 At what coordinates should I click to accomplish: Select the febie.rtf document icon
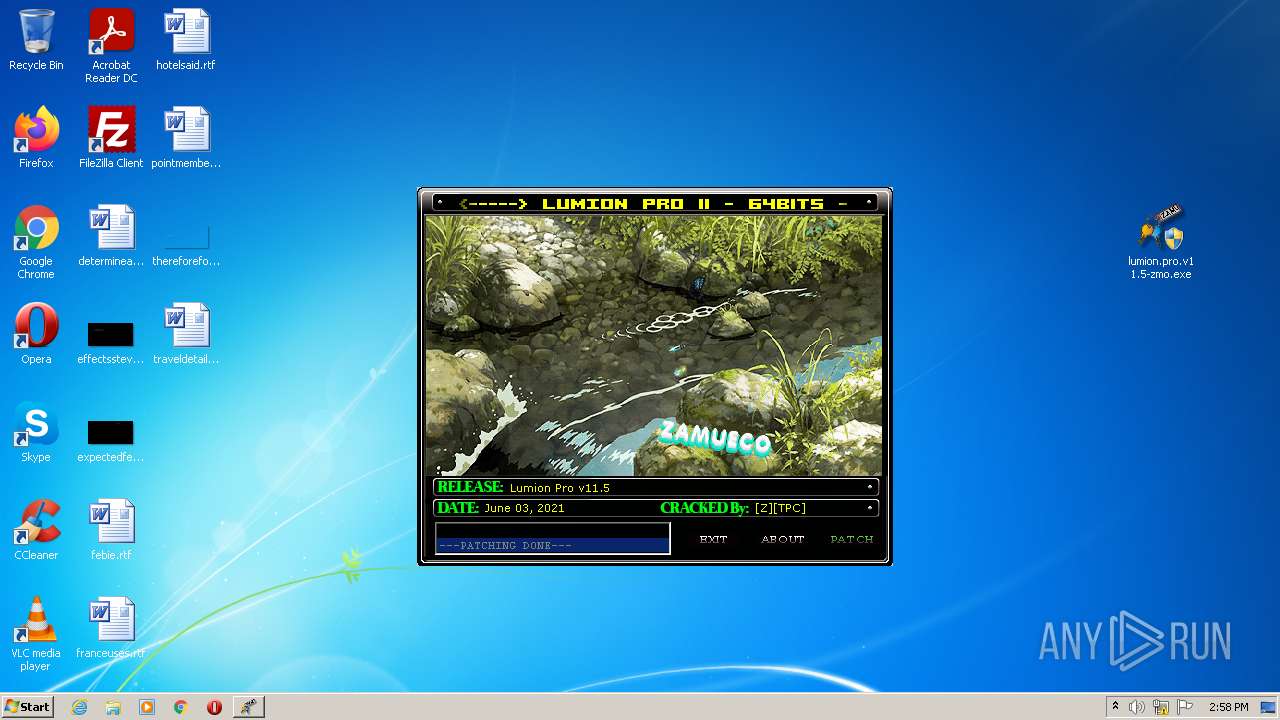point(111,531)
